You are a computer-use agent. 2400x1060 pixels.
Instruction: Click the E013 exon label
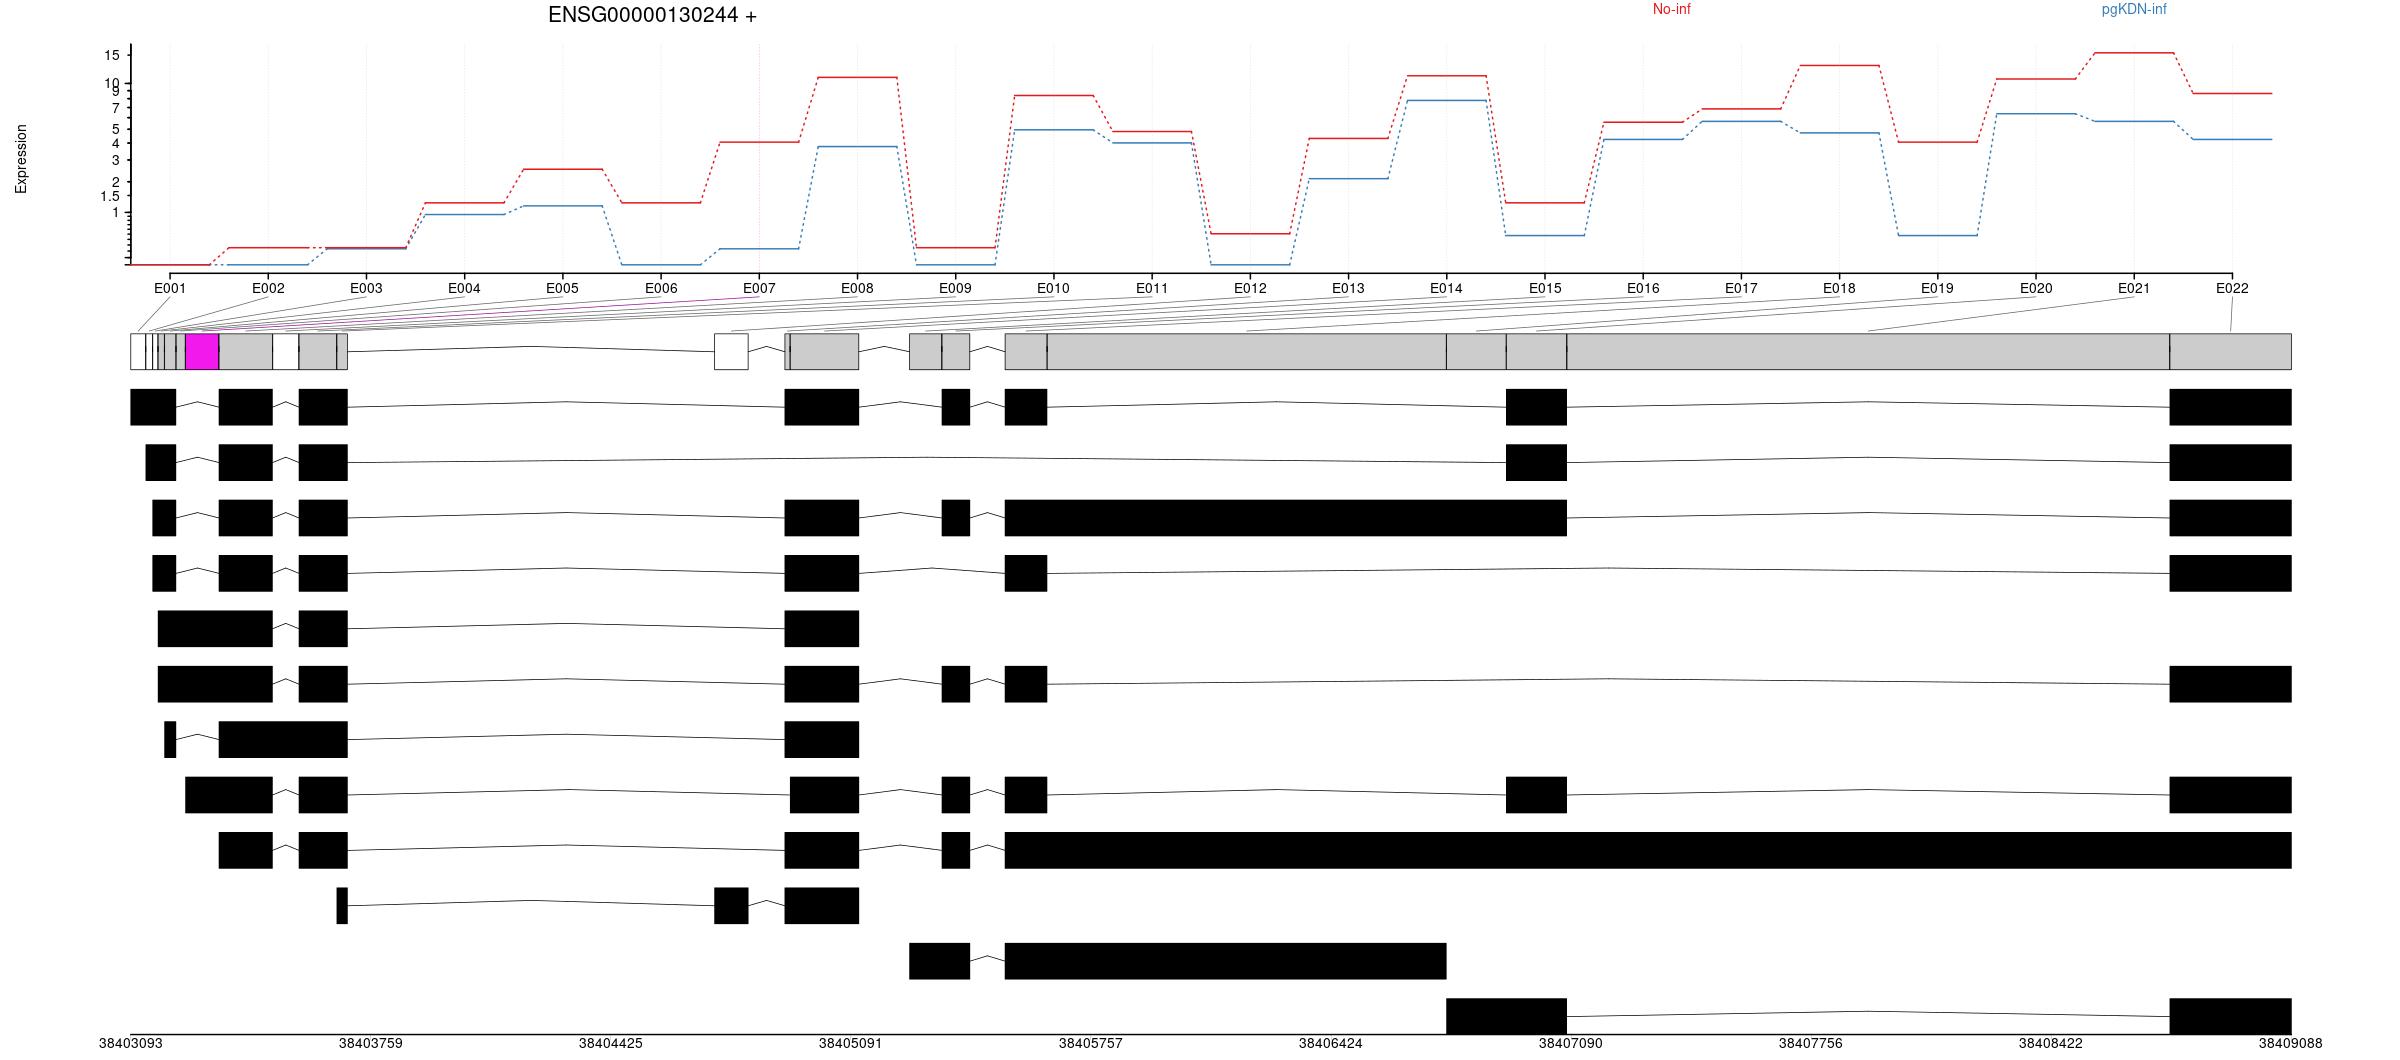click(1348, 288)
